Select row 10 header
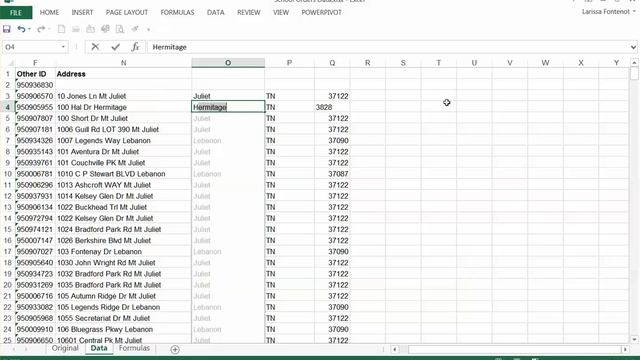 point(7,174)
